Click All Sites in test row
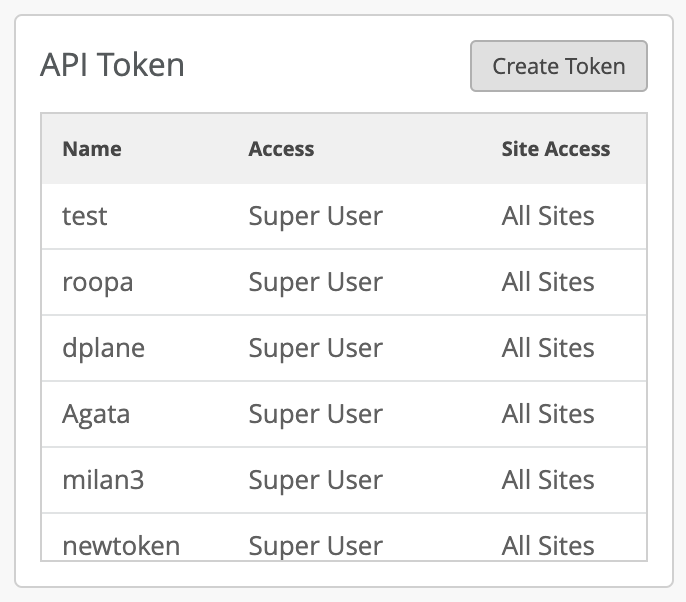This screenshot has height=602, width=686. pos(548,216)
